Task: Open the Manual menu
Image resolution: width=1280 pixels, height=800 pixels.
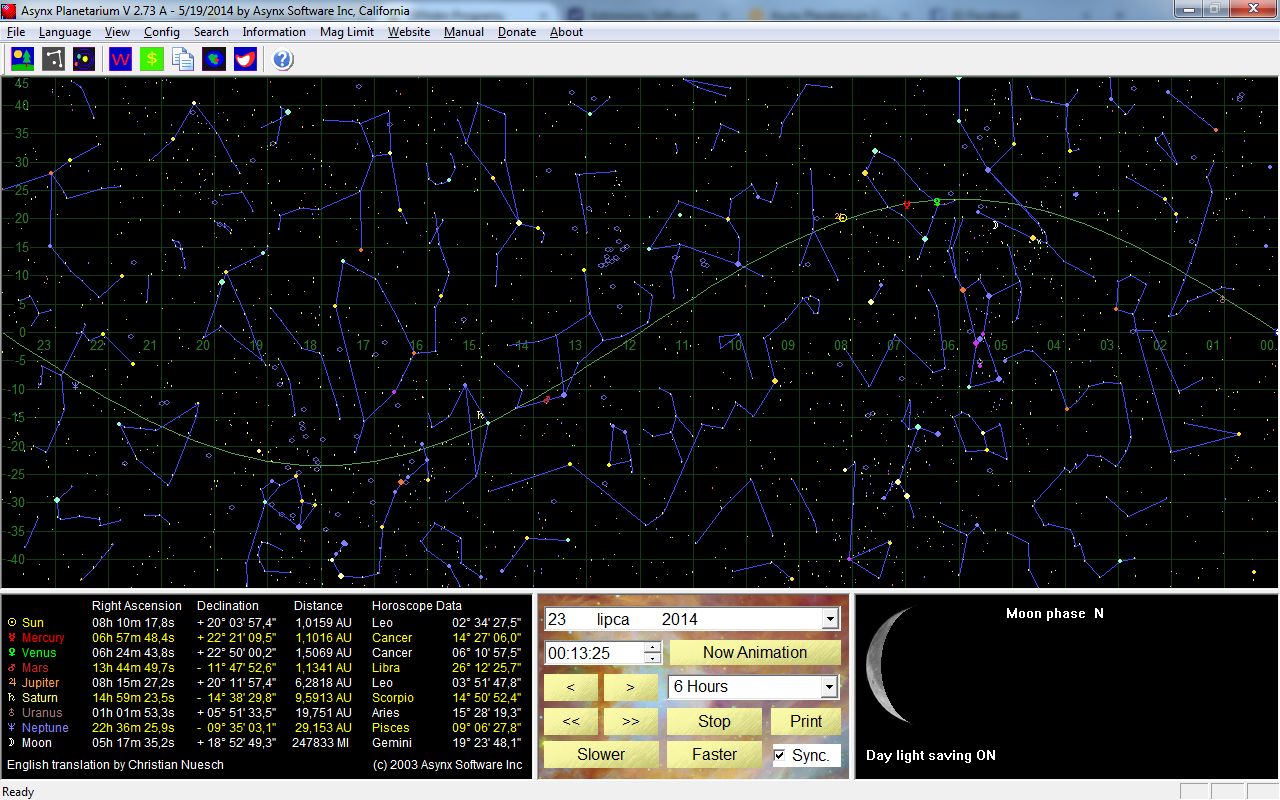Action: [464, 32]
